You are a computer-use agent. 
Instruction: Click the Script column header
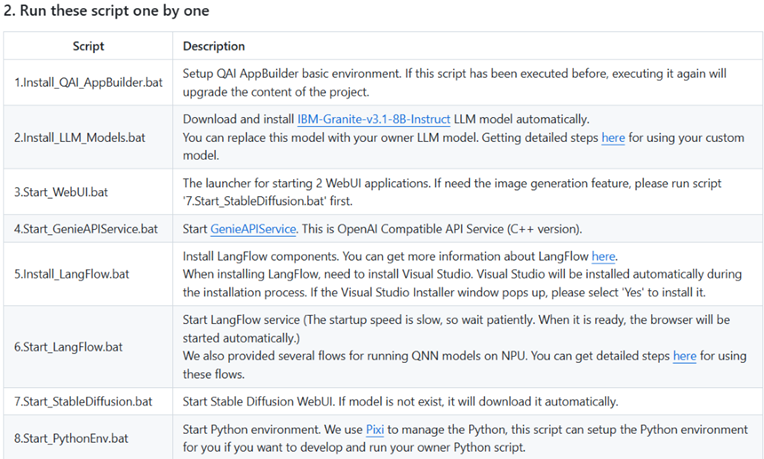[88, 46]
